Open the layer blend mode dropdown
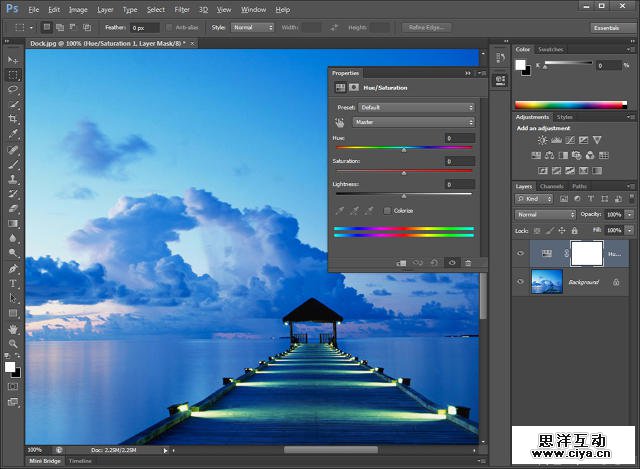Image resolution: width=640 pixels, height=469 pixels. coord(545,214)
